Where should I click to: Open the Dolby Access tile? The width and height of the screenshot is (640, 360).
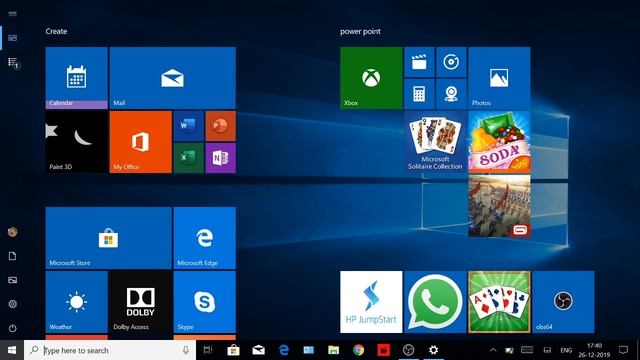pos(140,302)
